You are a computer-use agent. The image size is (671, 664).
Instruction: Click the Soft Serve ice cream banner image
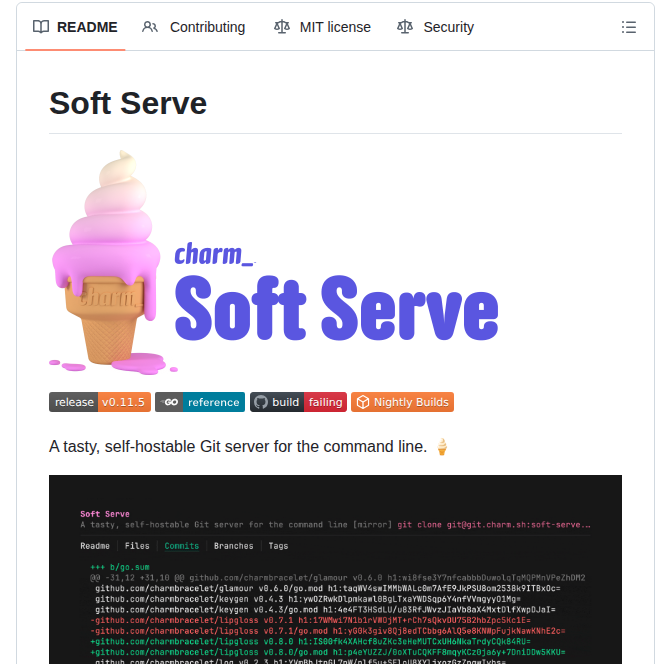pyautogui.click(x=274, y=263)
